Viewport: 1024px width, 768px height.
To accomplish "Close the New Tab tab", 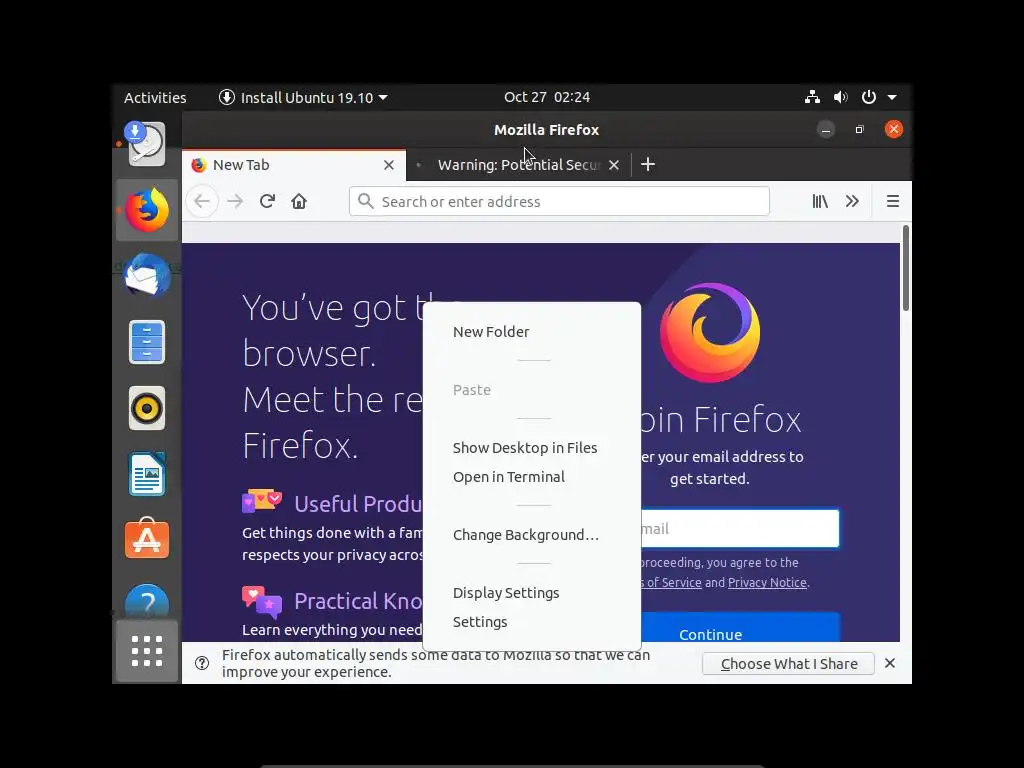I will point(389,165).
